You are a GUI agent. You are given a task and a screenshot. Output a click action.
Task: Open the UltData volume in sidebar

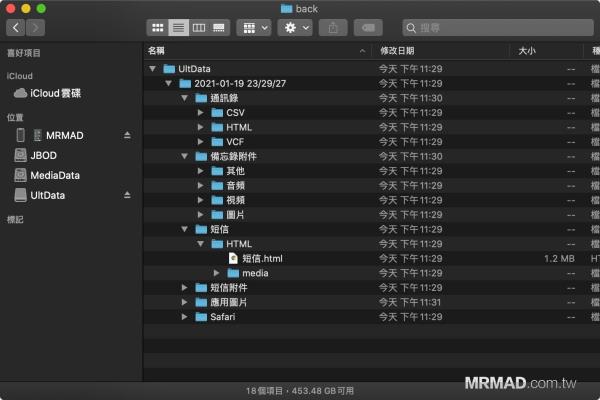[x=40, y=195]
